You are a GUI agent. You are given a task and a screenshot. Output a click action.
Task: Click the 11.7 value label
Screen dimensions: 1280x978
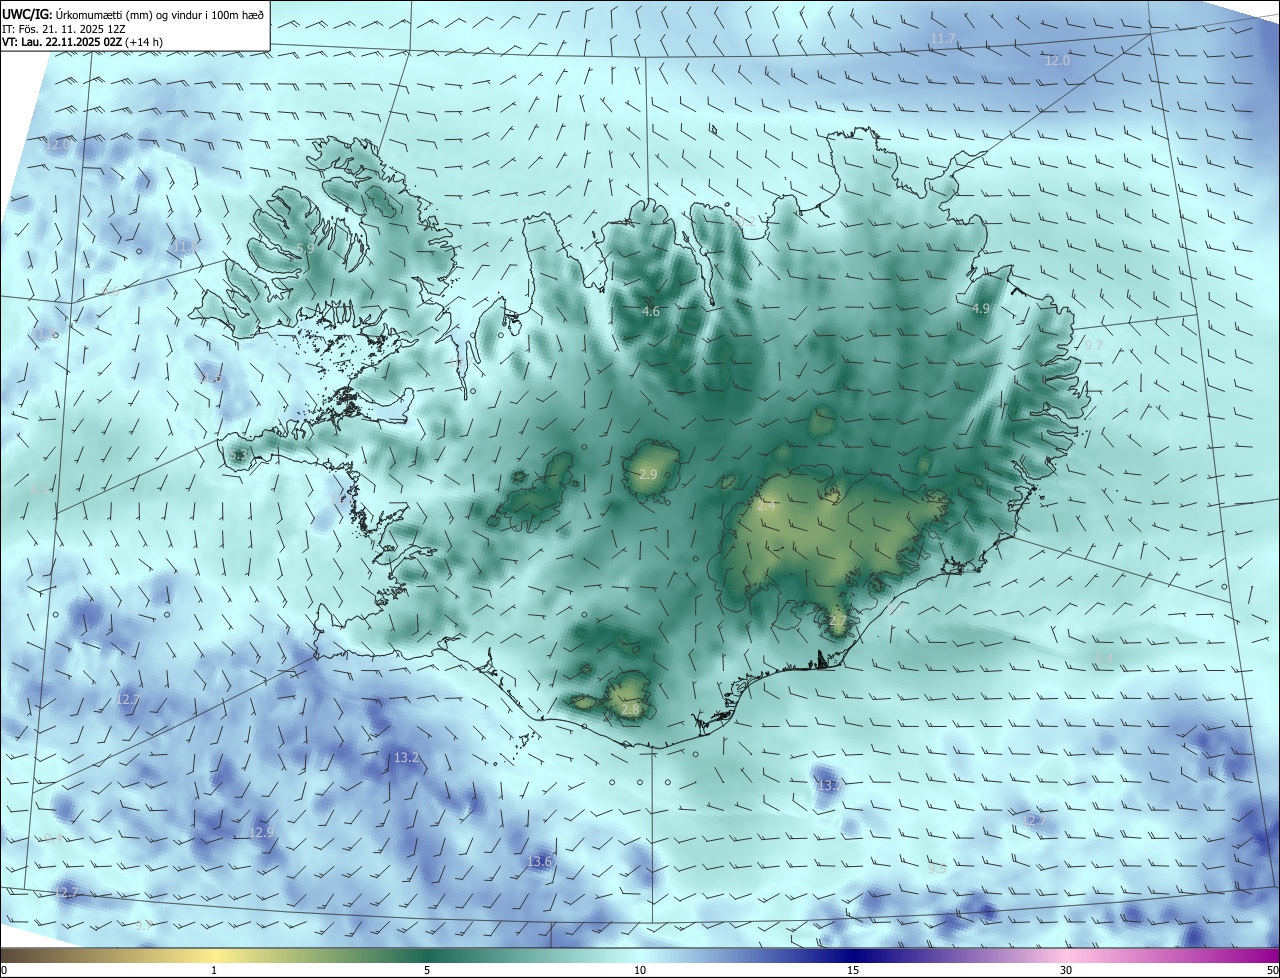(943, 39)
